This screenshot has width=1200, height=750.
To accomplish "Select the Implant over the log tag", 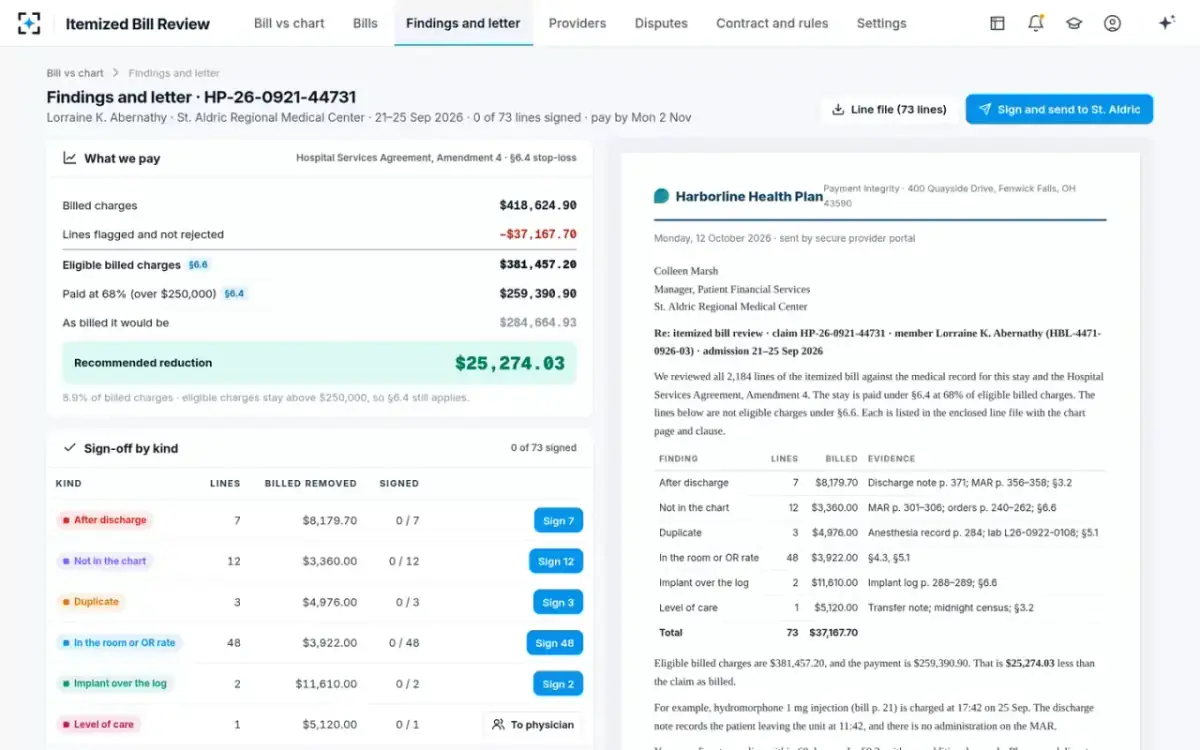I will (x=114, y=684).
